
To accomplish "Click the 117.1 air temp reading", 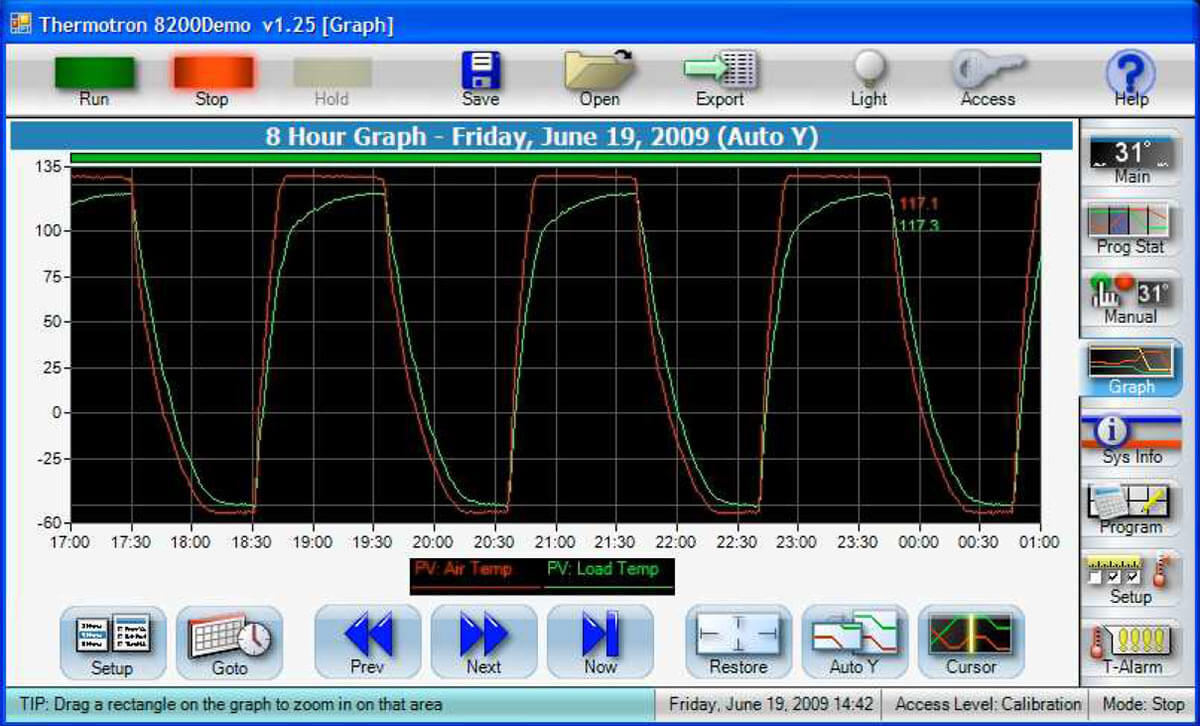I will pyautogui.click(x=918, y=203).
